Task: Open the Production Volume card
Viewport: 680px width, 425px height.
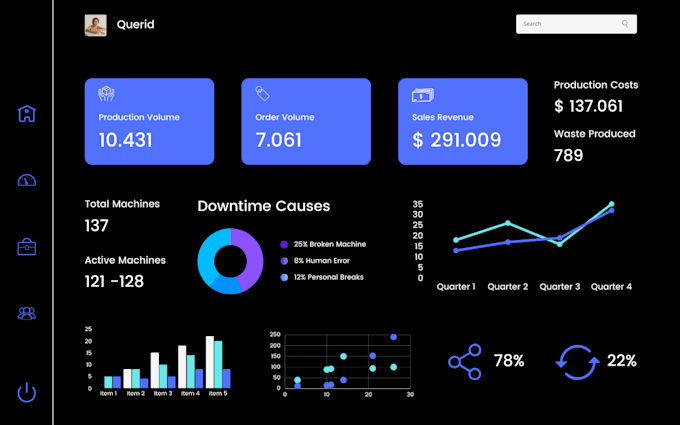Action: coord(149,121)
